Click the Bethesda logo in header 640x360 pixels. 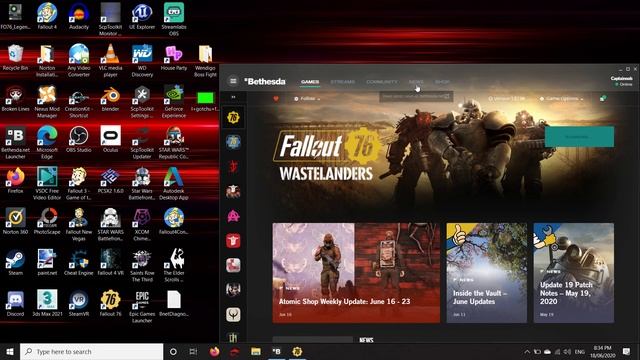(x=265, y=81)
